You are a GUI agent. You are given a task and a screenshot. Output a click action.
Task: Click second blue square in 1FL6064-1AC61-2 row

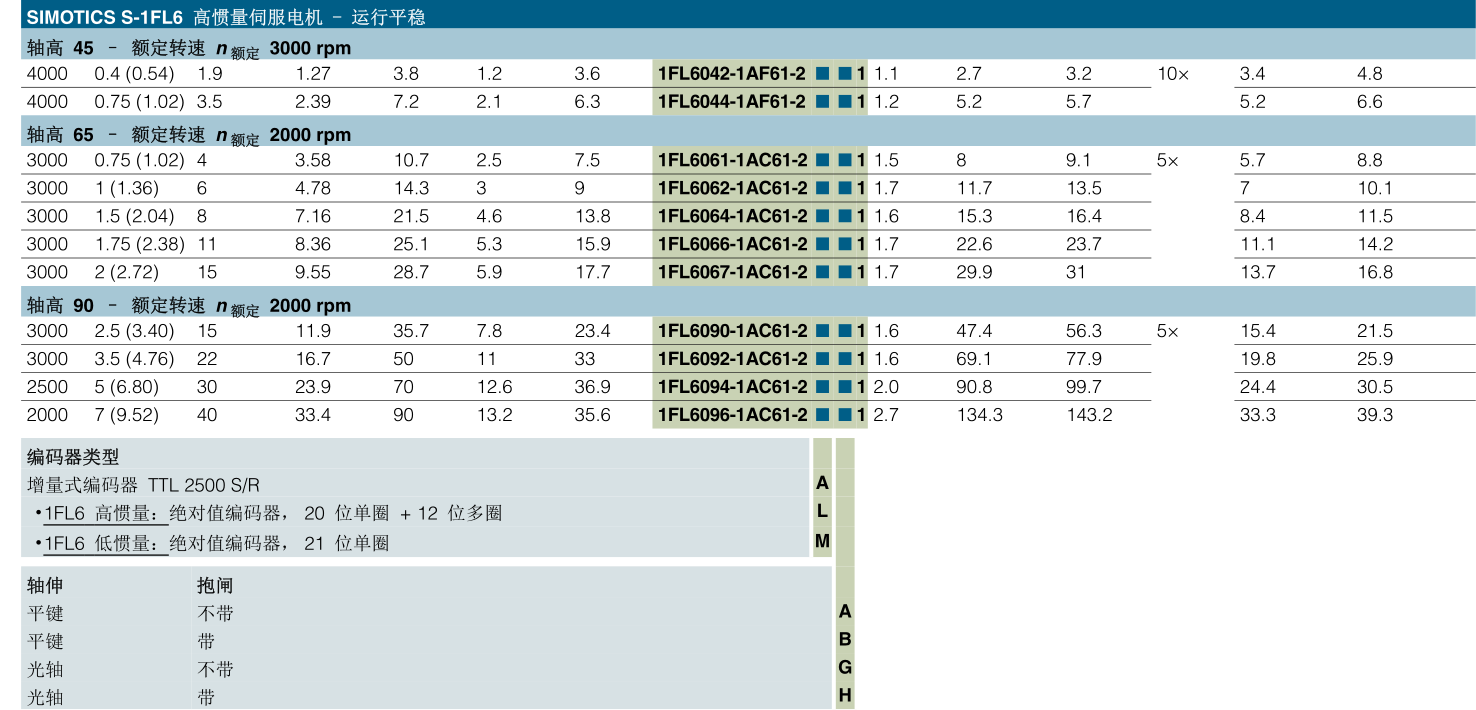(x=844, y=217)
